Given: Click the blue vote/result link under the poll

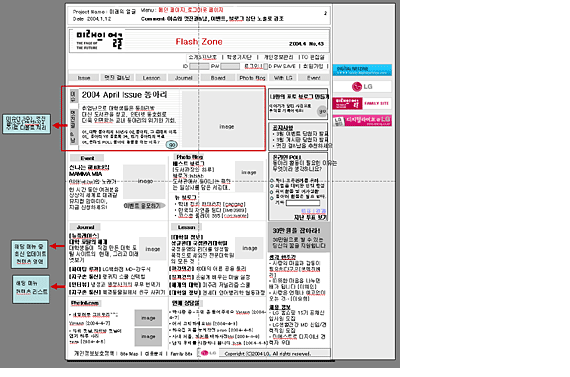Looking at the screenshot, I should [313, 211].
